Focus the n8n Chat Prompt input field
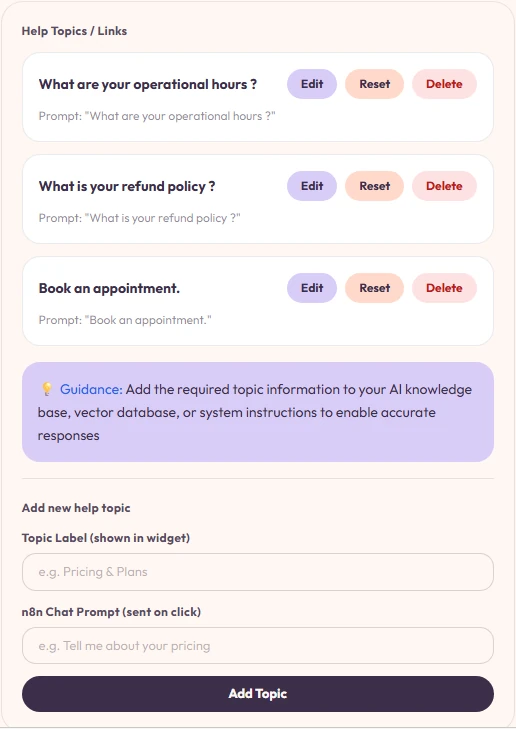 pos(258,646)
